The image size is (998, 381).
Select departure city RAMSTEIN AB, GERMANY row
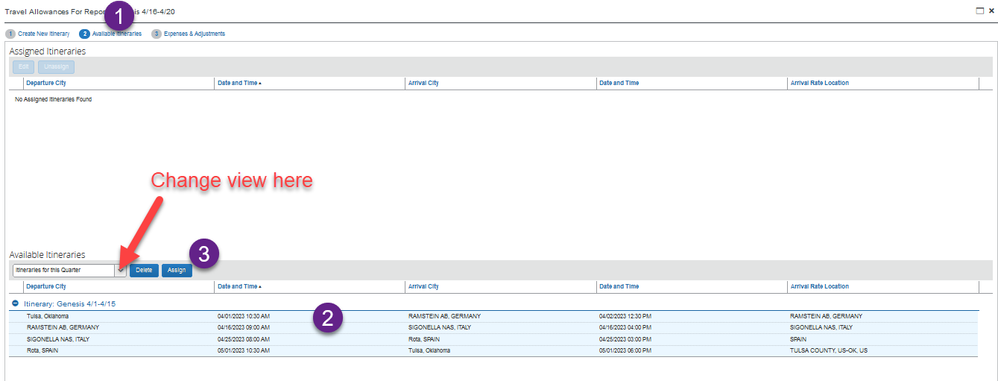[x=63, y=328]
